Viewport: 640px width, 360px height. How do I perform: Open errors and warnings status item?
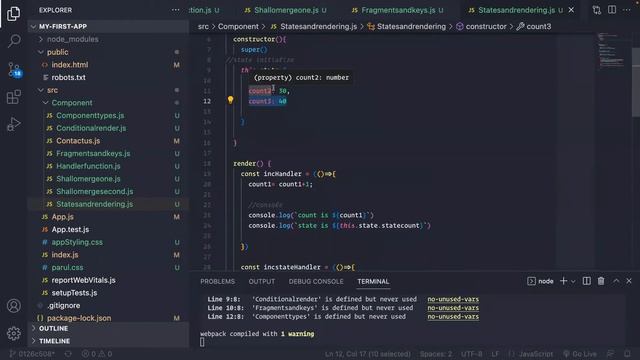tap(97, 354)
